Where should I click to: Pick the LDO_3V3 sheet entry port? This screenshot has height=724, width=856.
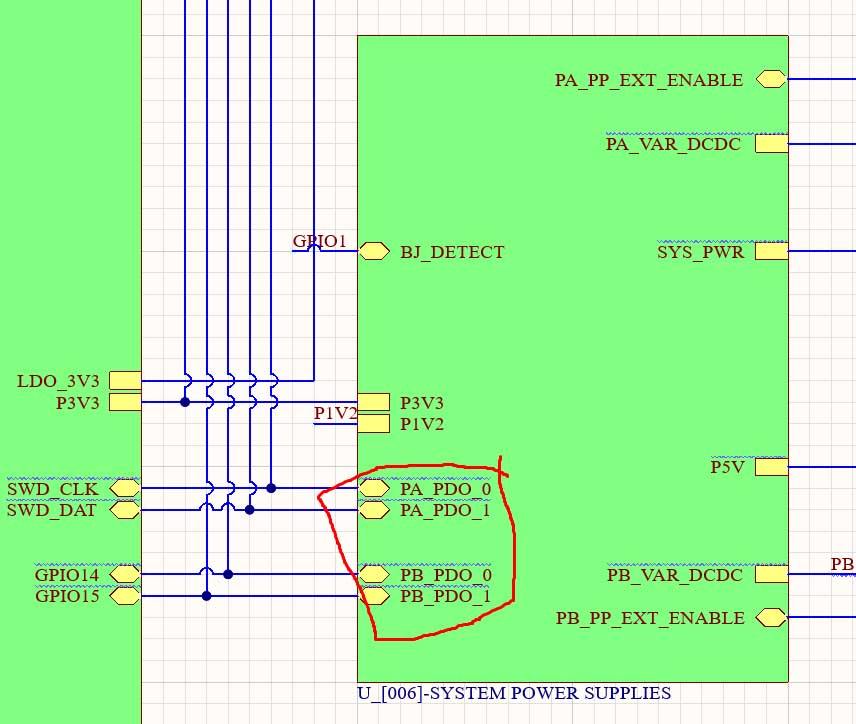(x=125, y=381)
